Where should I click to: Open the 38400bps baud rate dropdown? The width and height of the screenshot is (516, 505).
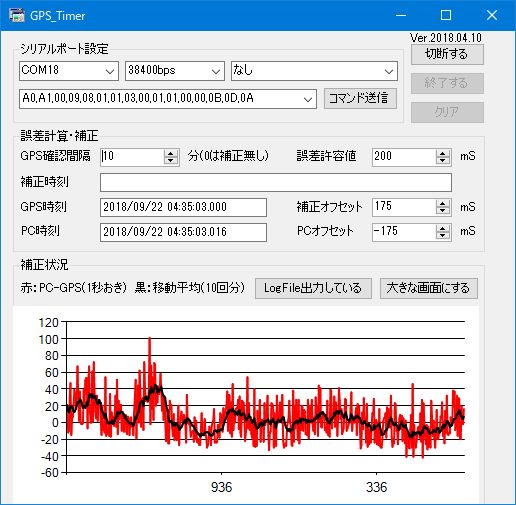(x=216, y=71)
